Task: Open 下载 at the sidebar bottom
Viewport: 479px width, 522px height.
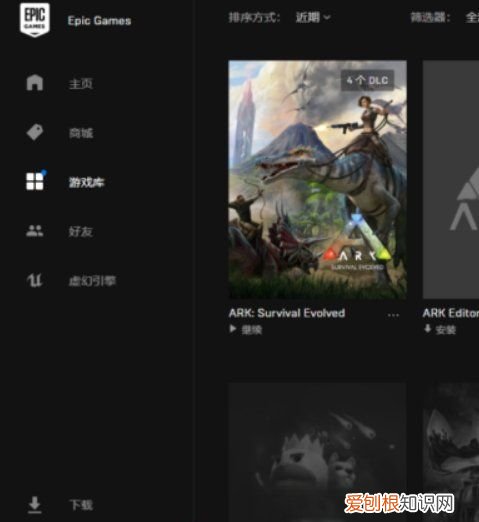Action: (x=81, y=505)
